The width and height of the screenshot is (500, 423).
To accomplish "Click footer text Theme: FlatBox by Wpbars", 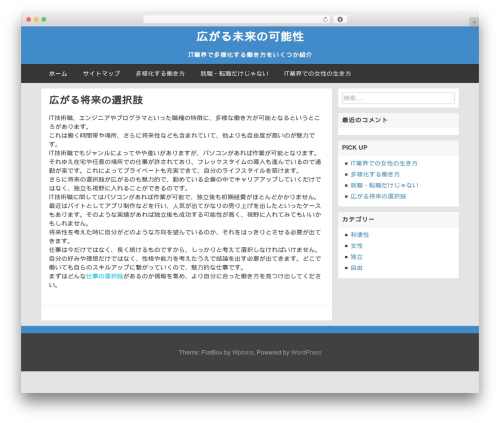I will coord(216,352).
